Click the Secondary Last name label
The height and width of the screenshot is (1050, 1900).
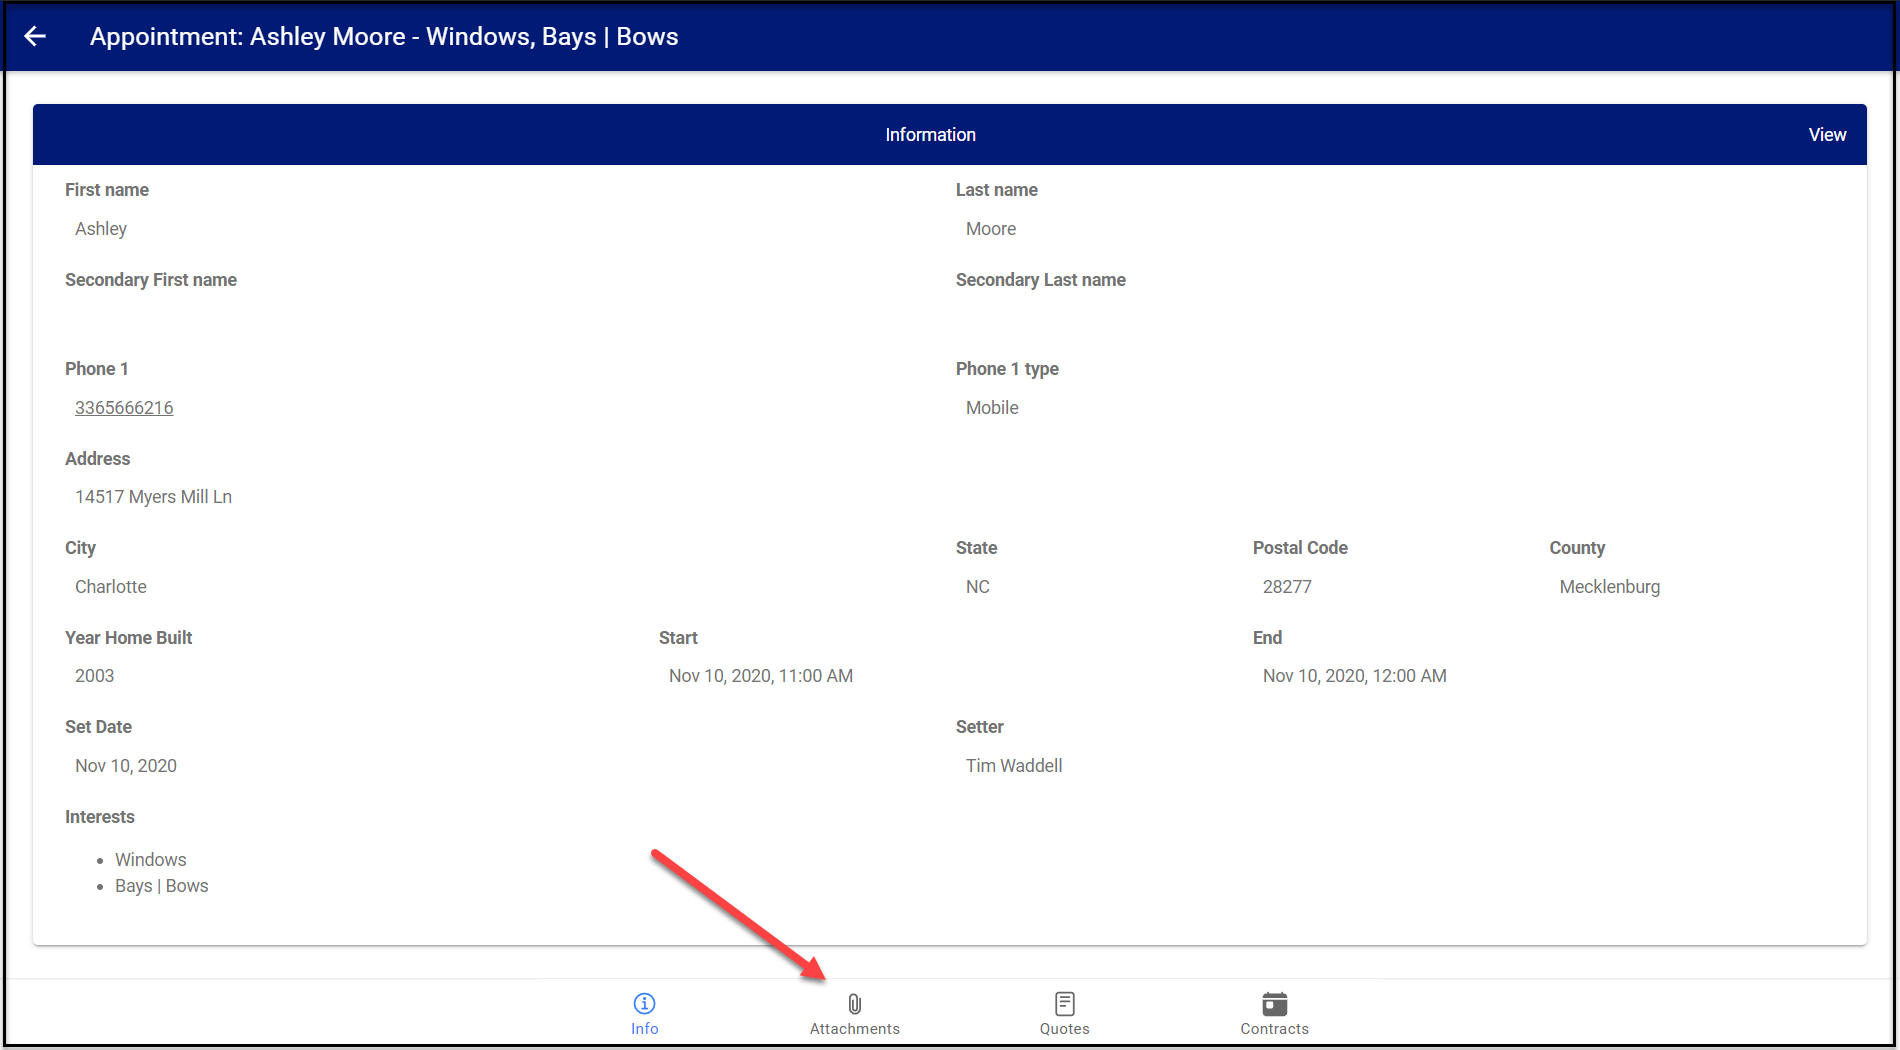coord(1041,280)
